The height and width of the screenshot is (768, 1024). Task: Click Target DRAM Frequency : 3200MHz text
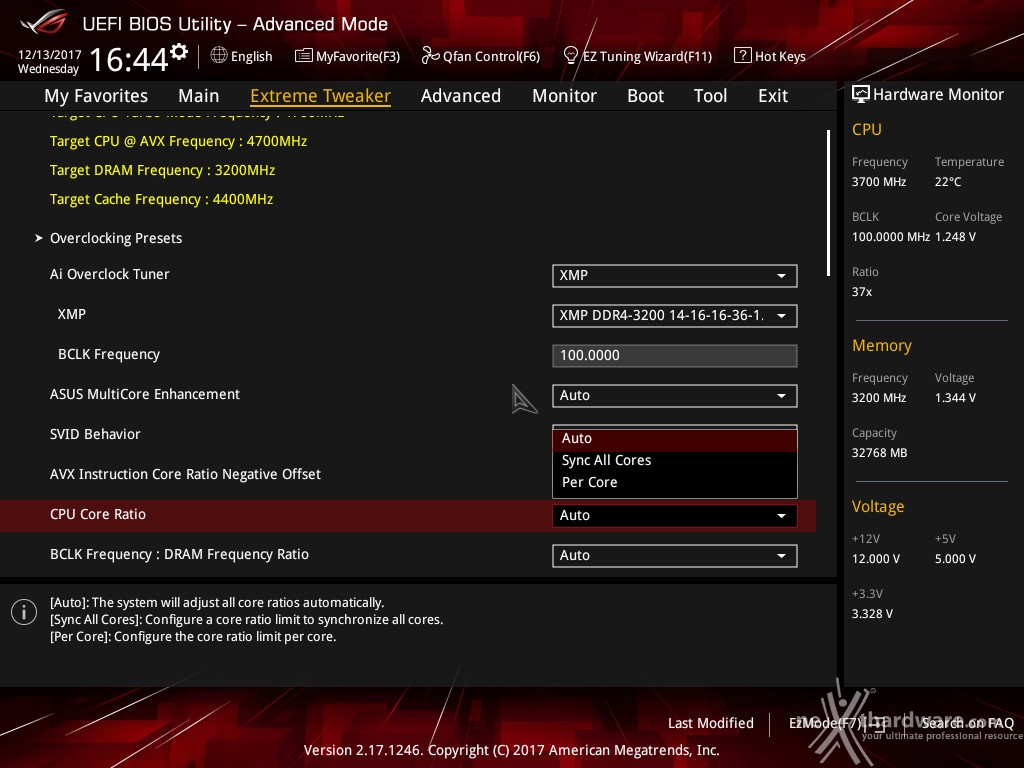(x=163, y=170)
